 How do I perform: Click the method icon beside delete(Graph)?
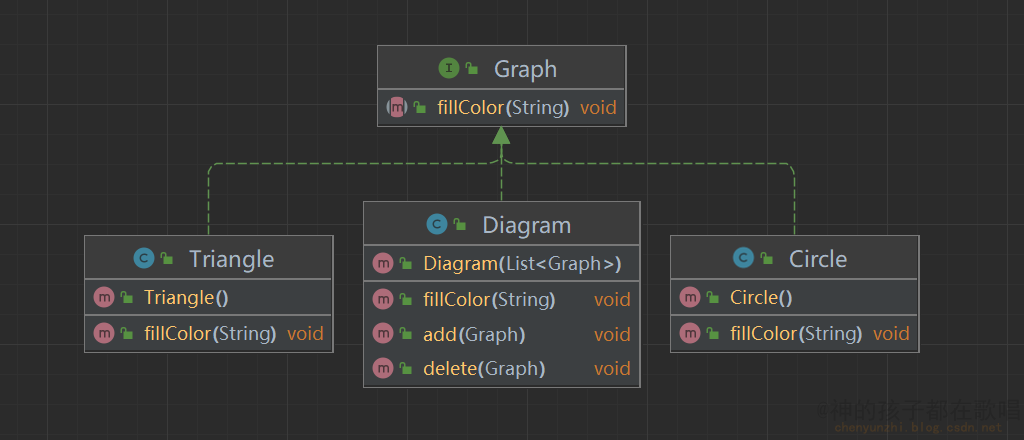click(383, 368)
